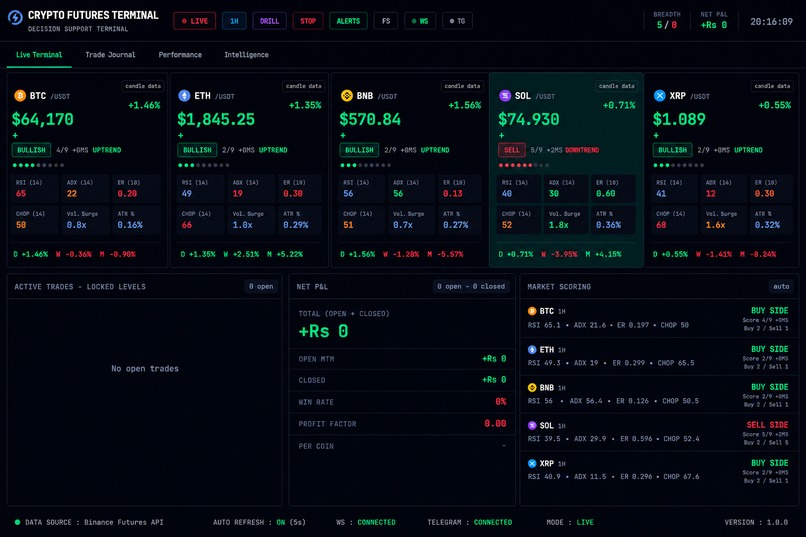Viewport: 806px width, 537px height.
Task: Click the BNB coin icon in BNB card
Action: (x=346, y=96)
